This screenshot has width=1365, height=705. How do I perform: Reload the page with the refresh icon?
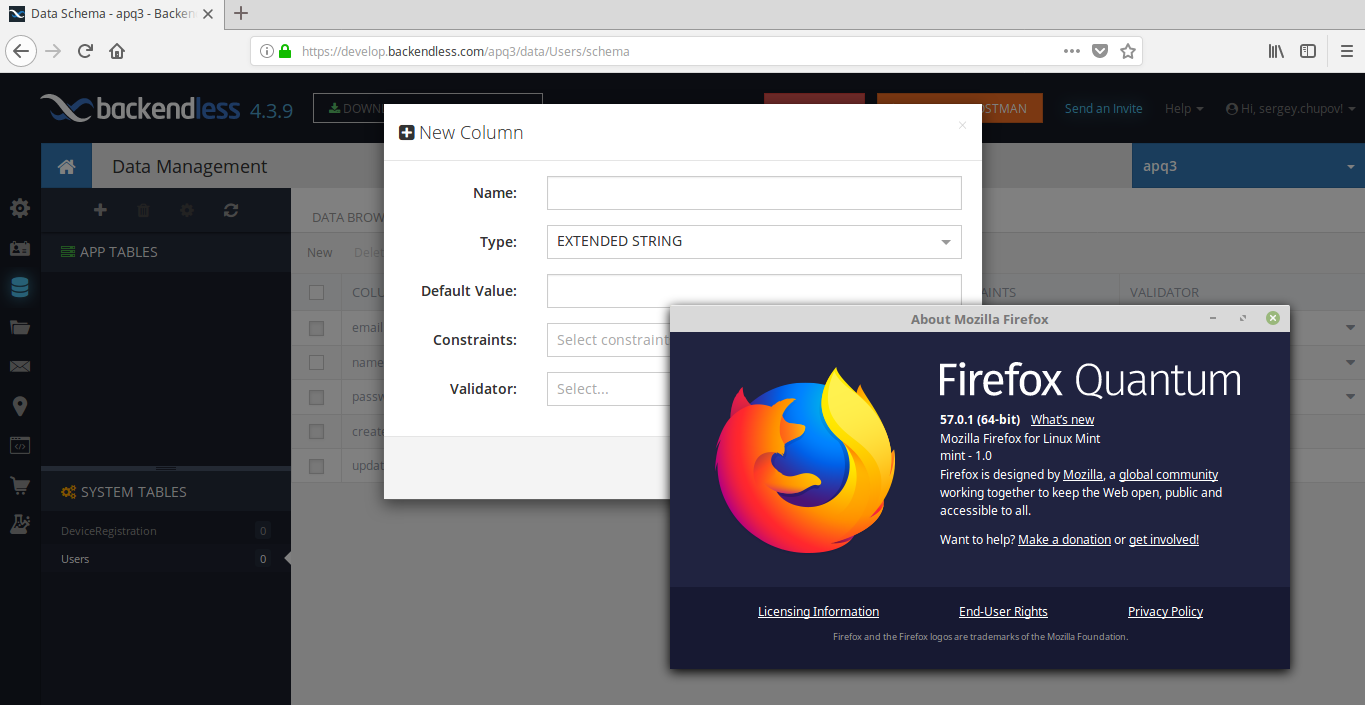(85, 51)
